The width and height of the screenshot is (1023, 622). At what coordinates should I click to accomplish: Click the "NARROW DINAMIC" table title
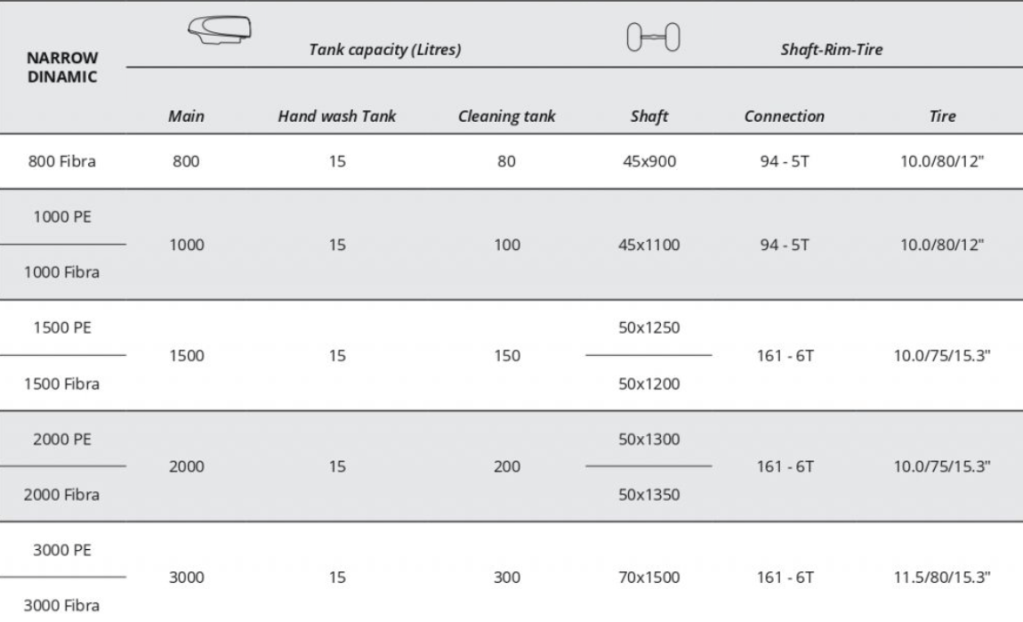pyautogui.click(x=62, y=67)
